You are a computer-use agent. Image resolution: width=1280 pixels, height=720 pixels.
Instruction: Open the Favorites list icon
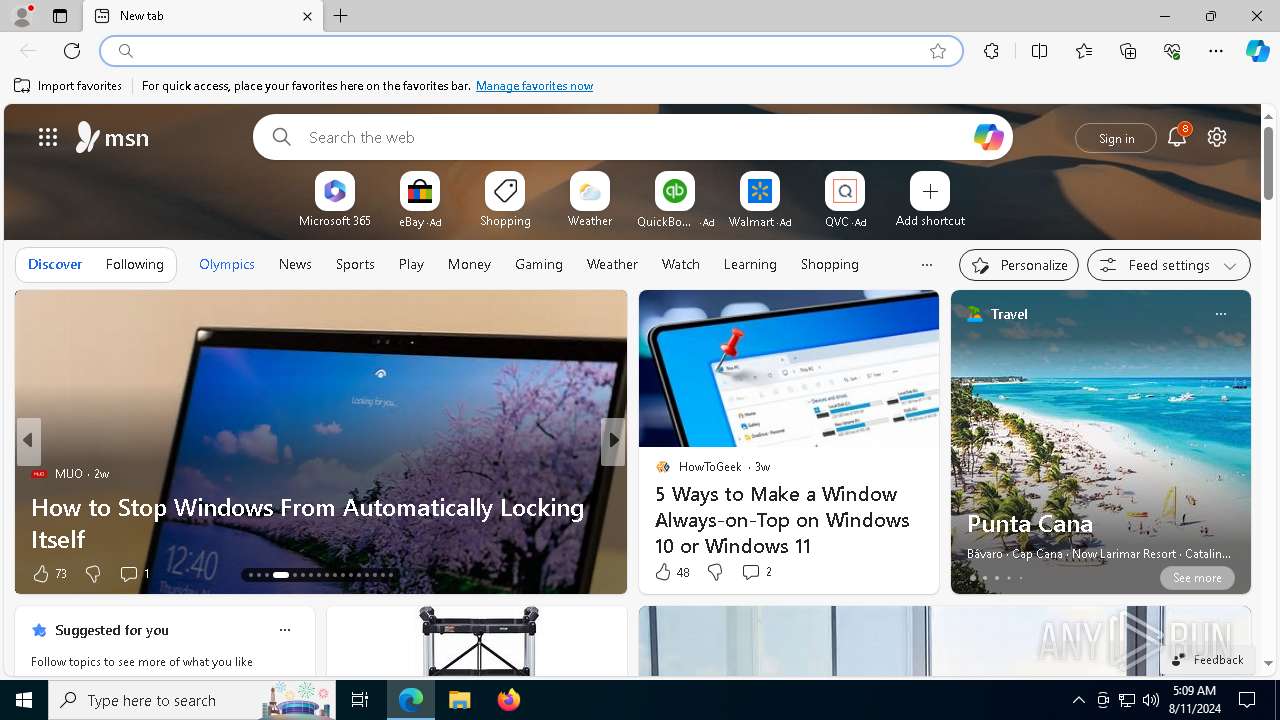tap(1084, 51)
